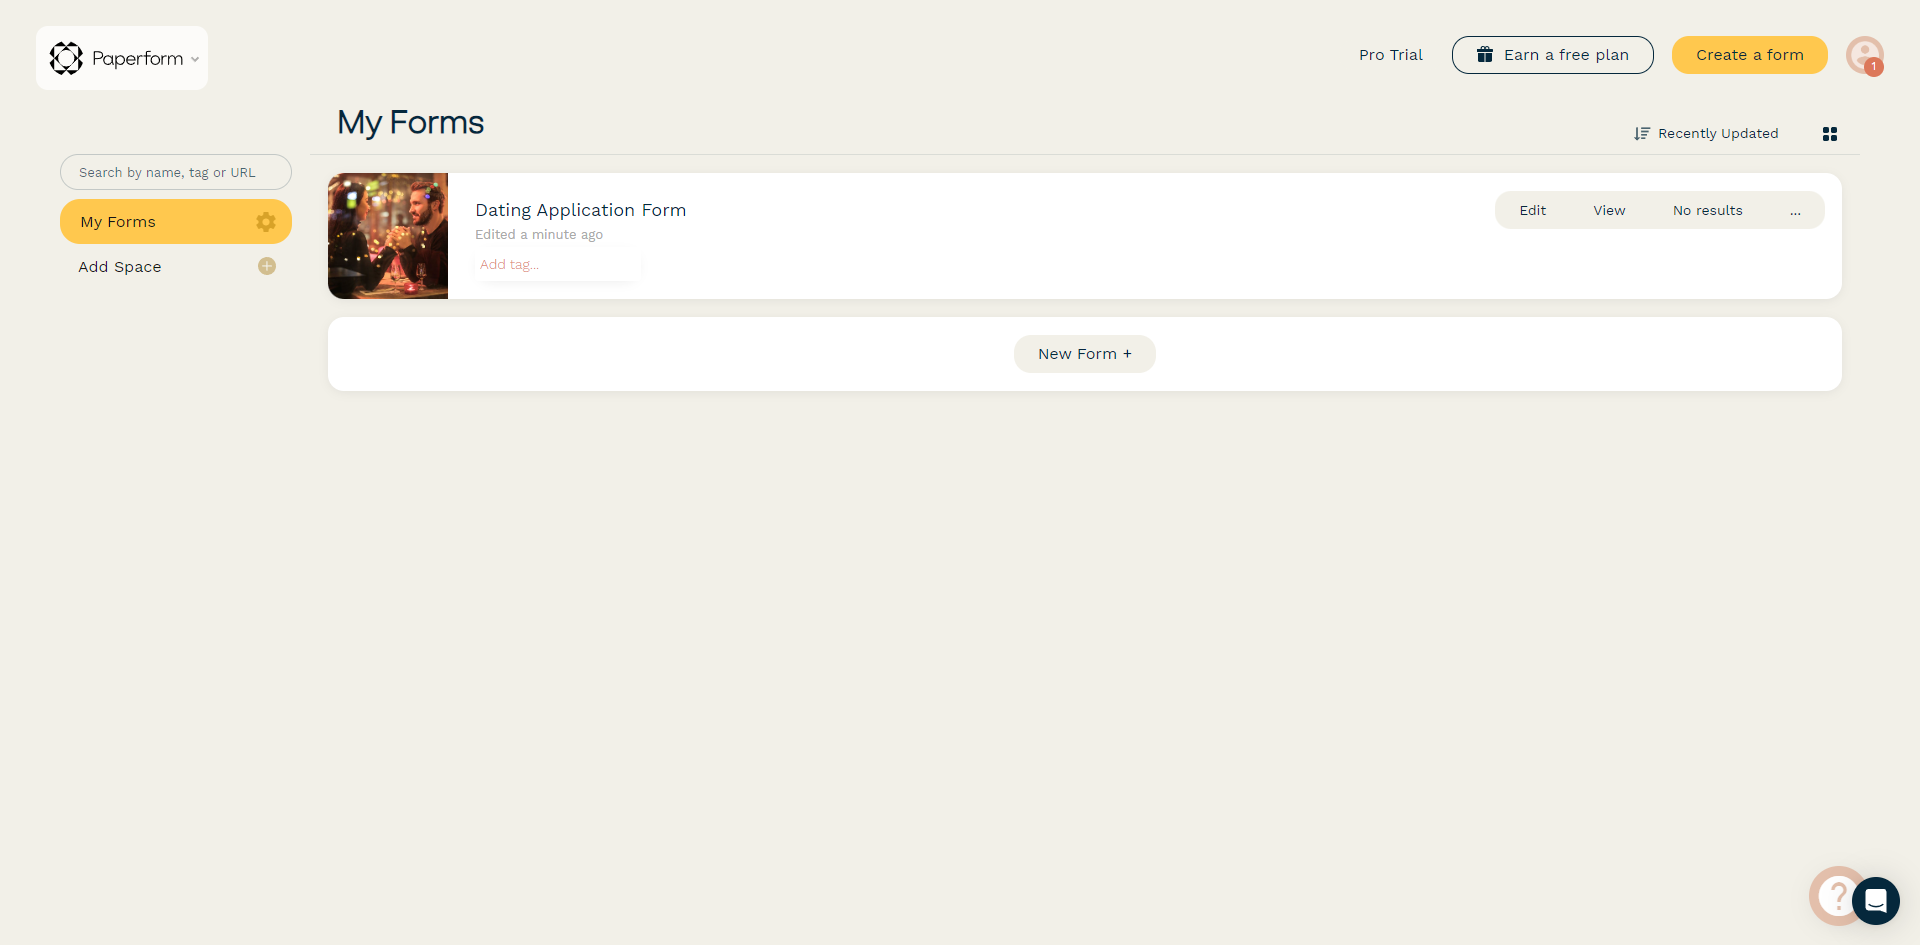This screenshot has width=1920, height=945.
Task: Edit the Dating Application Form
Action: click(1532, 210)
